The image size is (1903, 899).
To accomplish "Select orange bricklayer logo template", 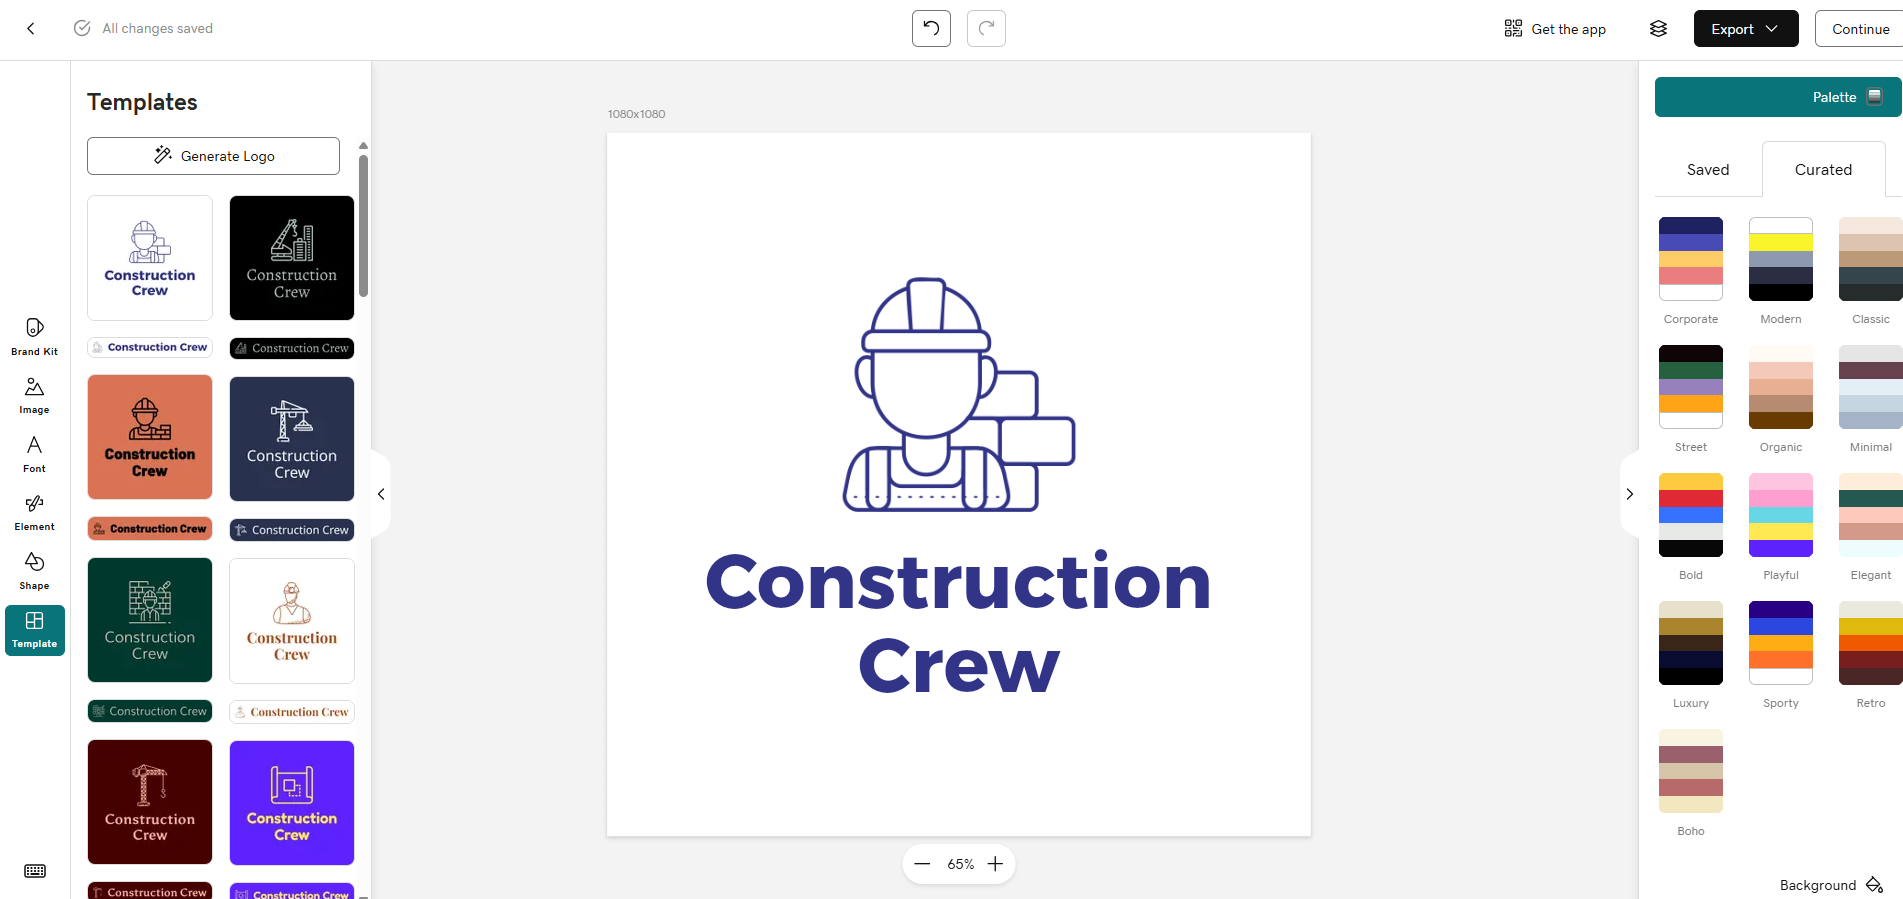I will [150, 437].
